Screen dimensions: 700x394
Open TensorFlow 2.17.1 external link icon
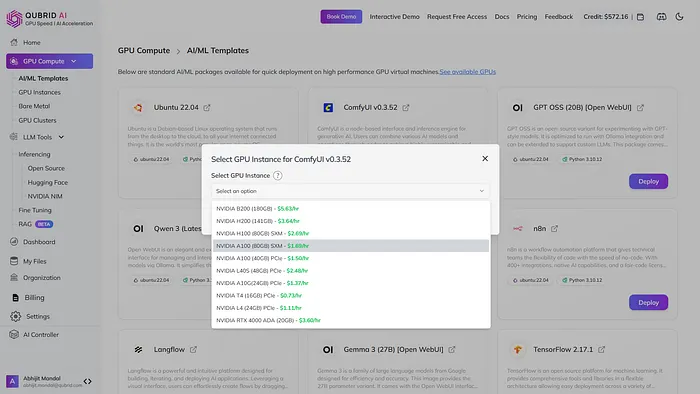(x=601, y=349)
